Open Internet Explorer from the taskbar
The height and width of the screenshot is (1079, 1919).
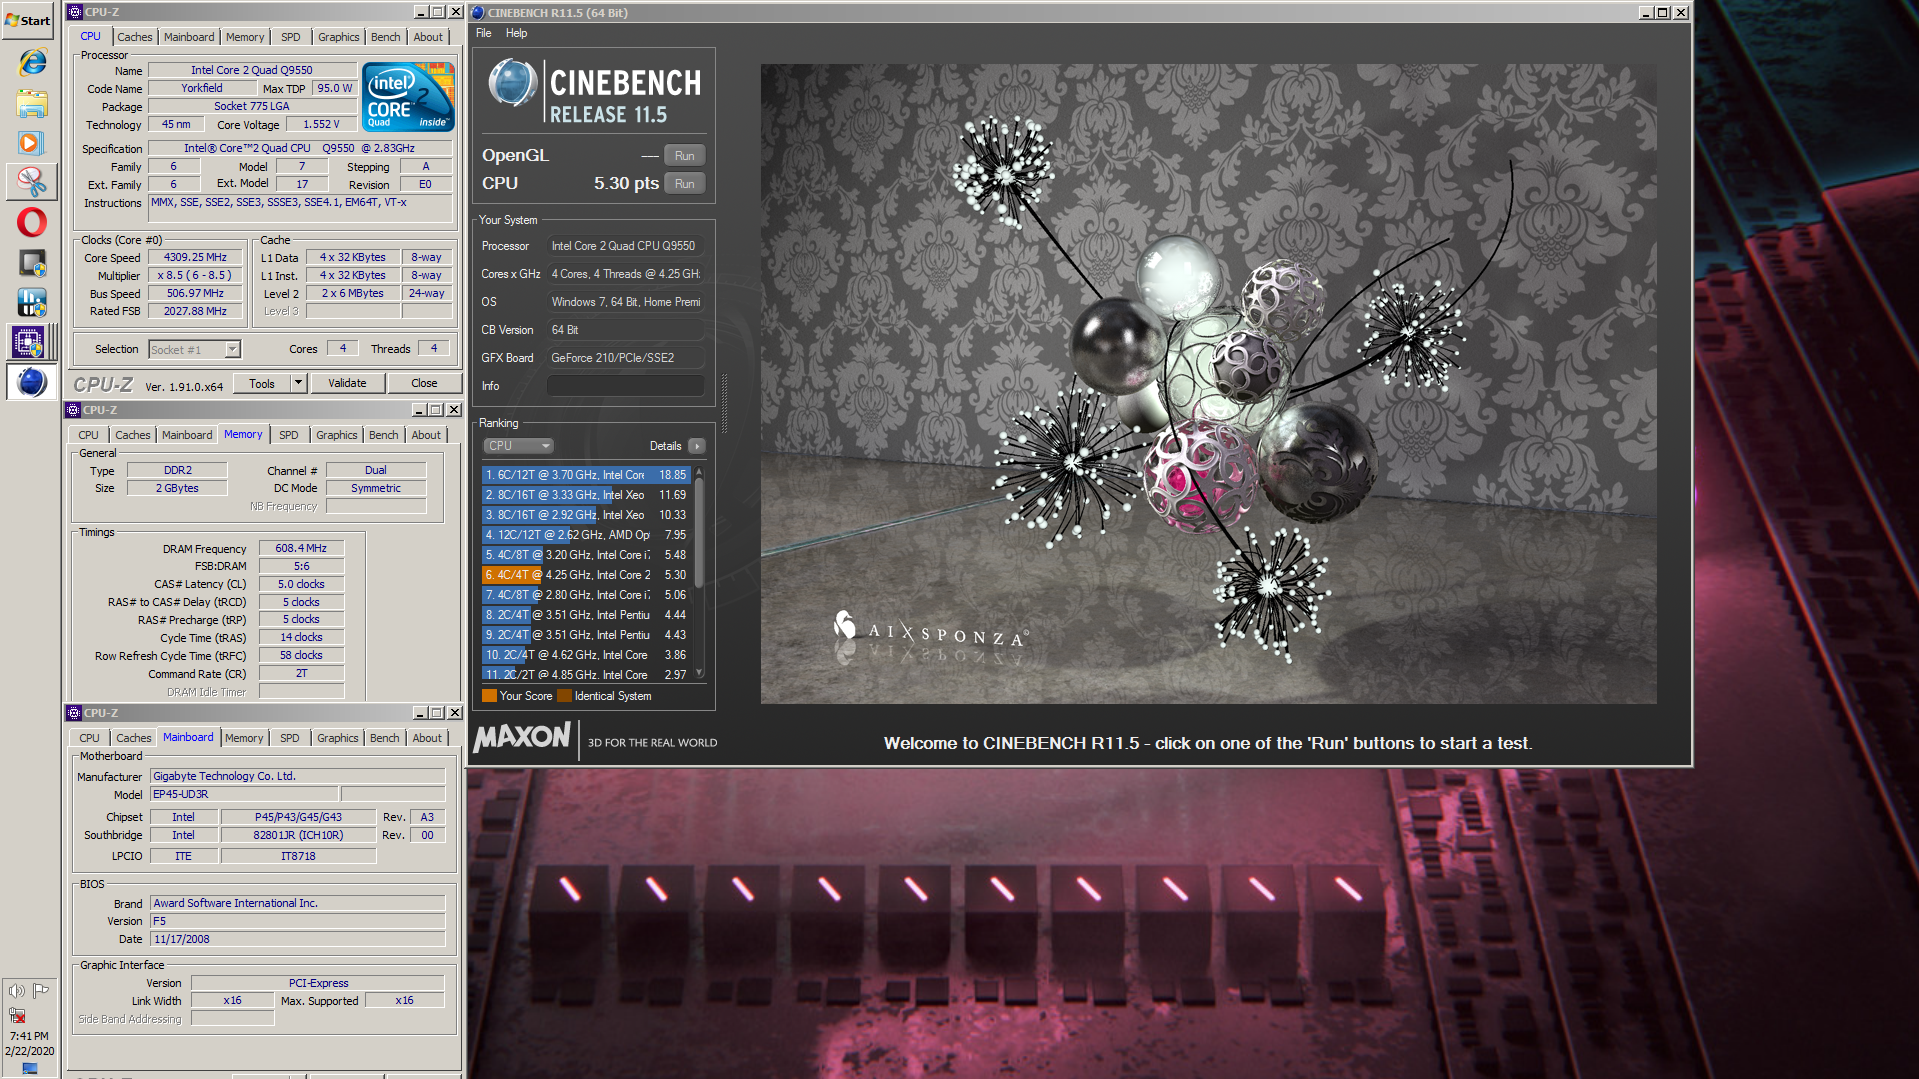[31, 62]
